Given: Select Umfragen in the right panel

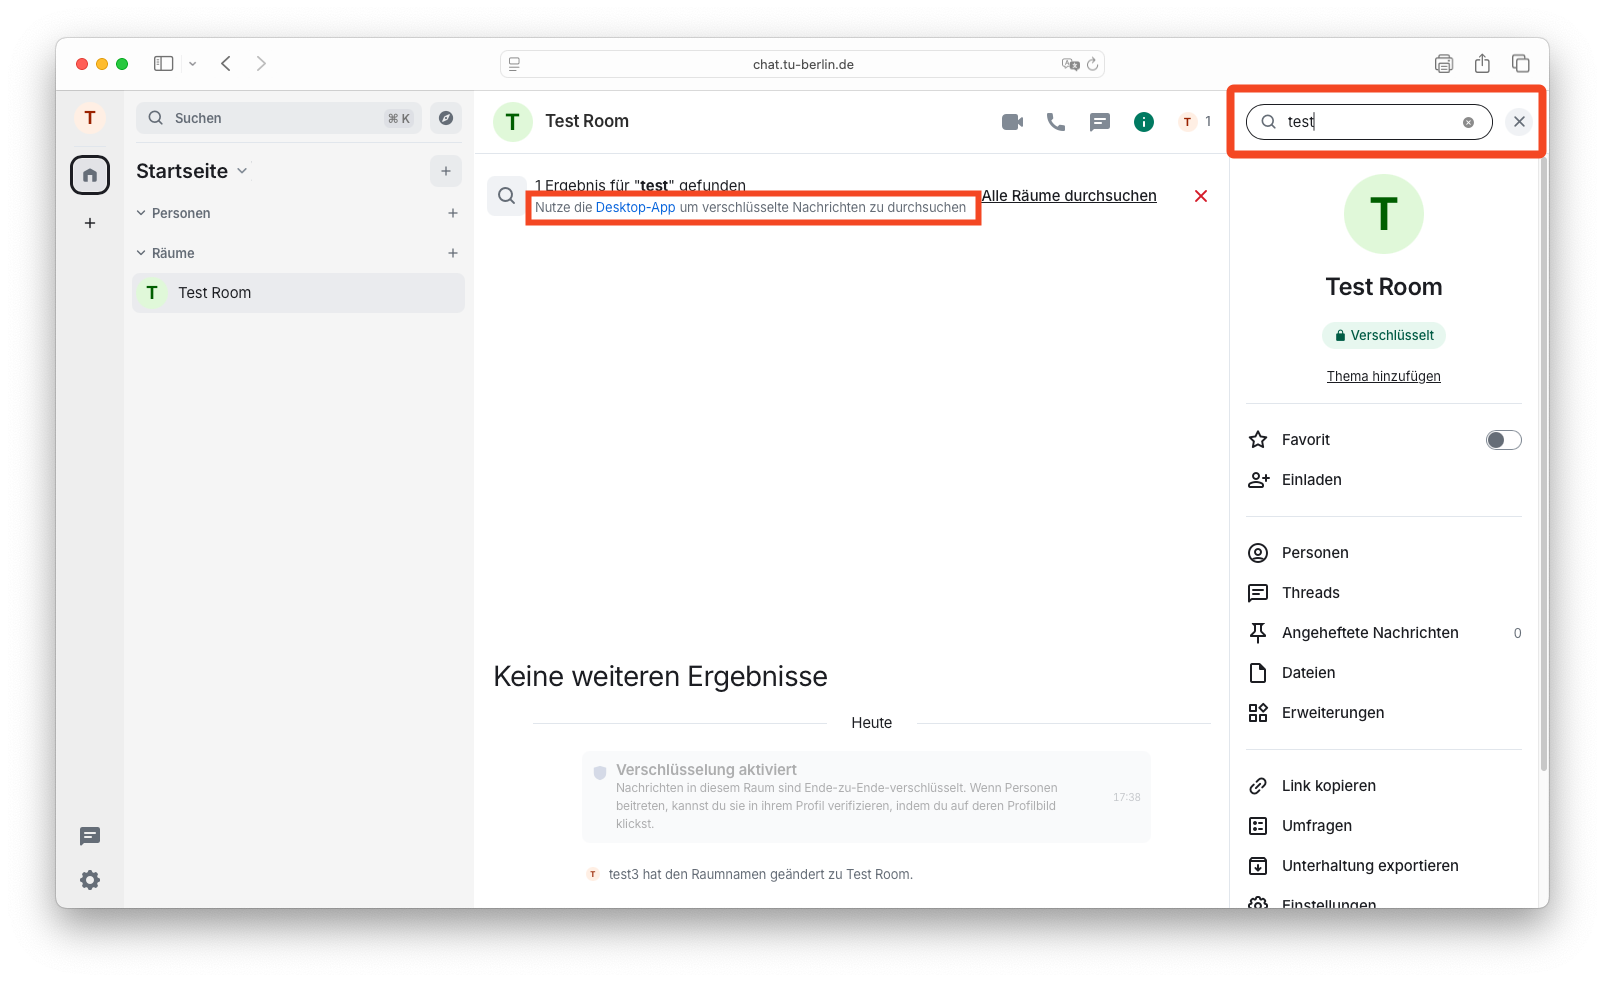Looking at the screenshot, I should (1316, 826).
